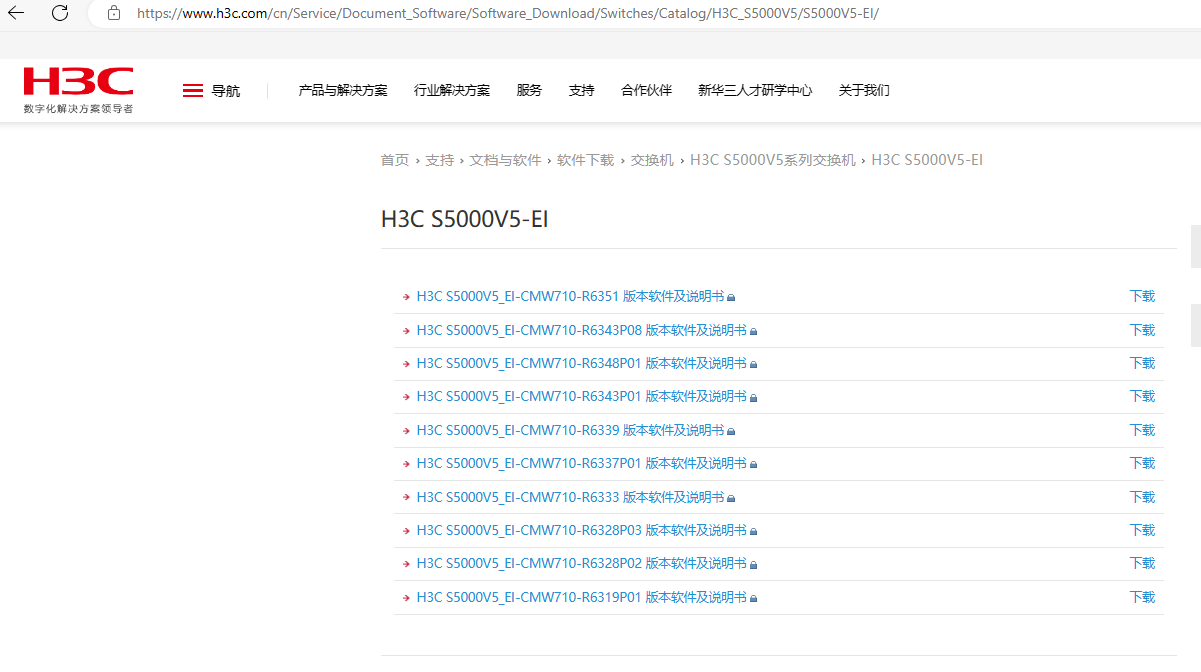This screenshot has height=672, width=1201.
Task: Click lock icon beside R6337P01 entry
Action: click(754, 464)
